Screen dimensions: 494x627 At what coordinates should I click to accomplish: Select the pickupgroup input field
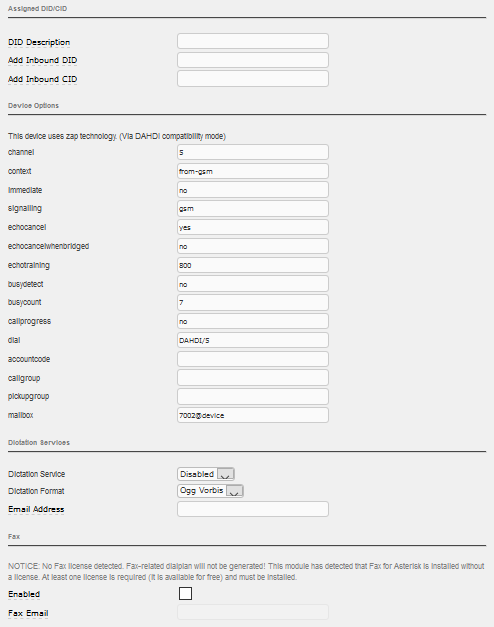(x=253, y=396)
